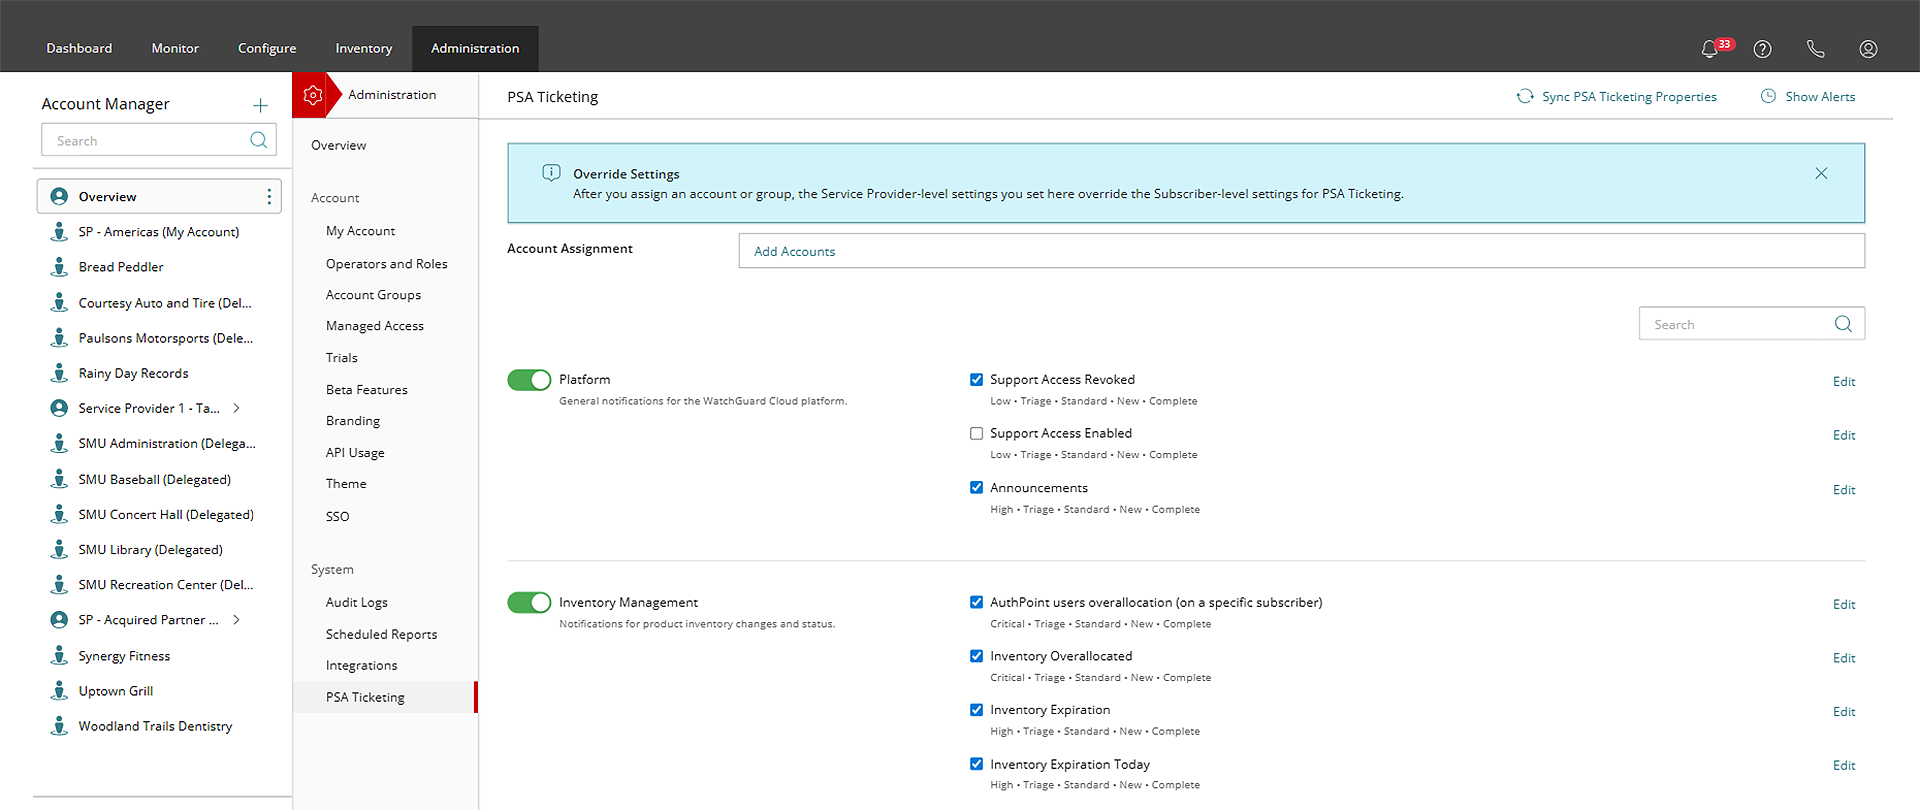This screenshot has height=810, width=1920.
Task: Expand the SP - Acquired Partner account
Action: pos(237,620)
